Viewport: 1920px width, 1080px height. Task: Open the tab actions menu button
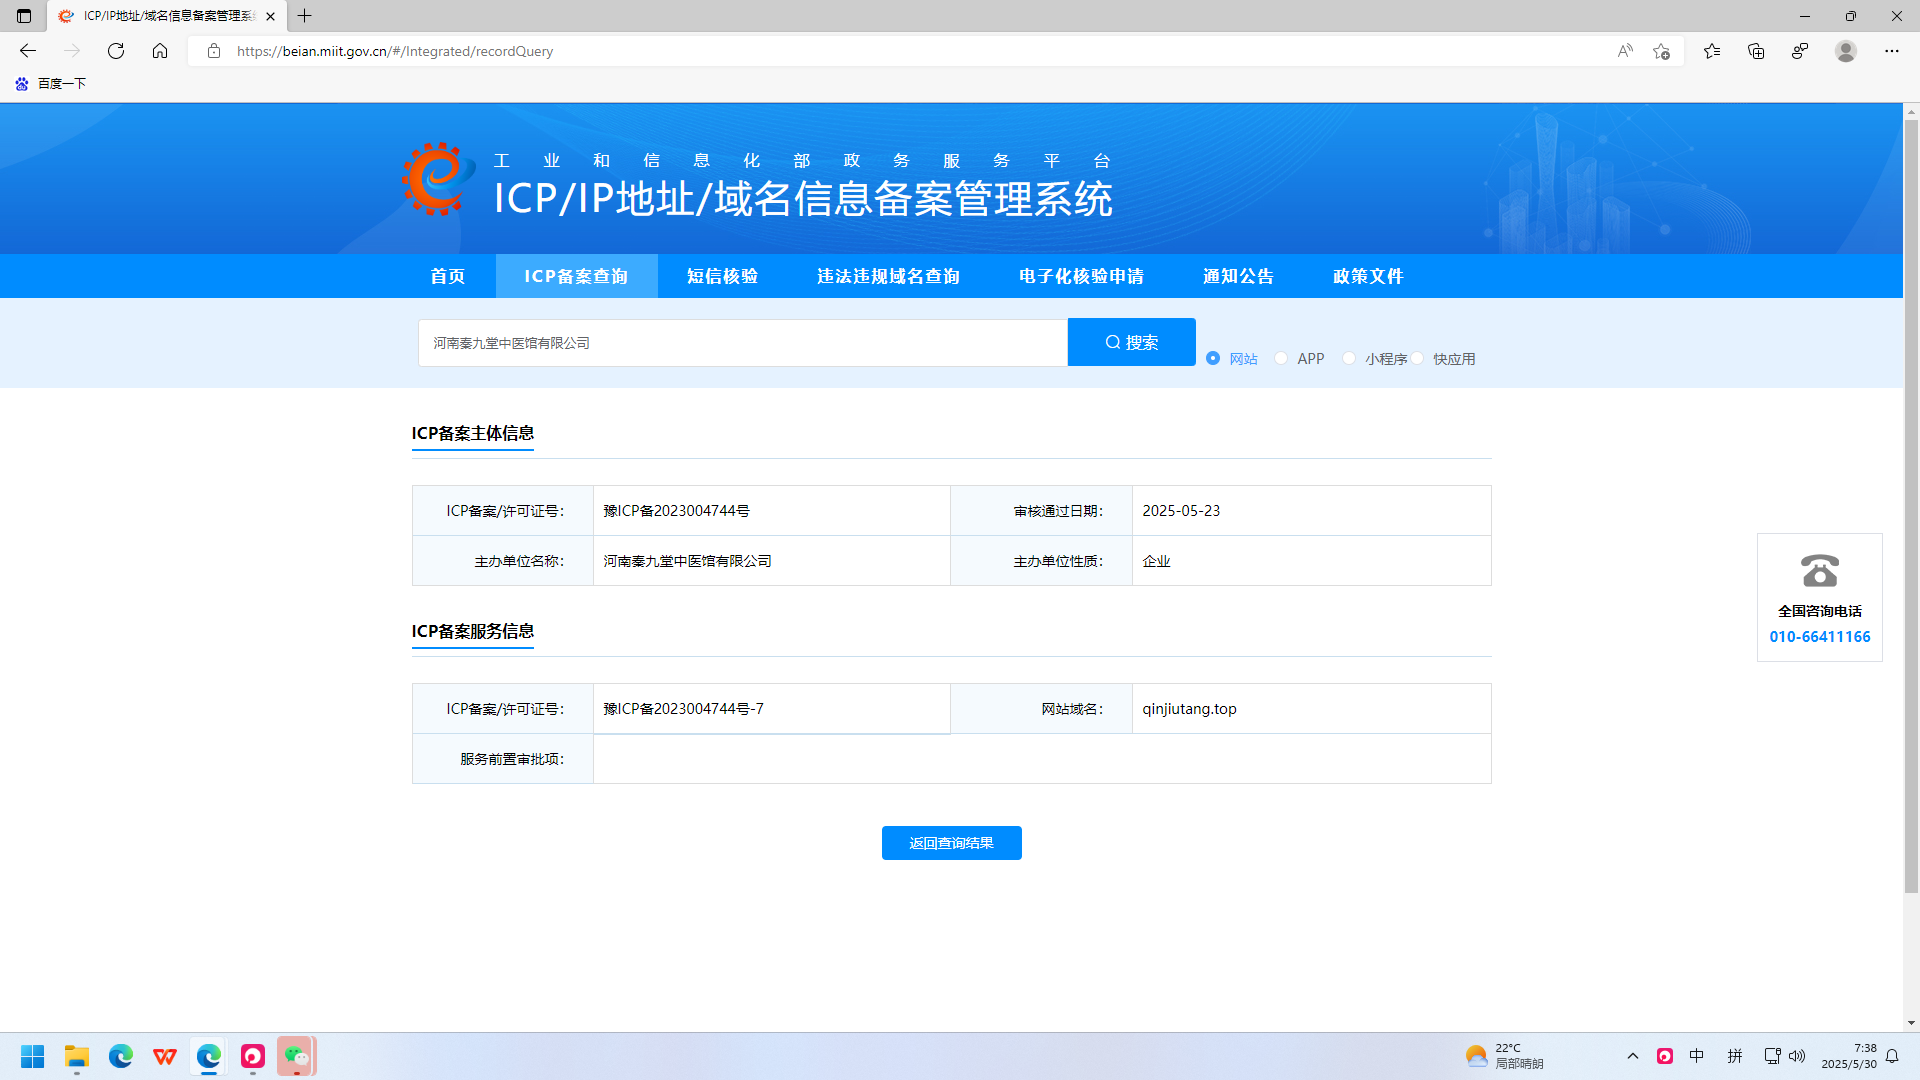[x=24, y=16]
